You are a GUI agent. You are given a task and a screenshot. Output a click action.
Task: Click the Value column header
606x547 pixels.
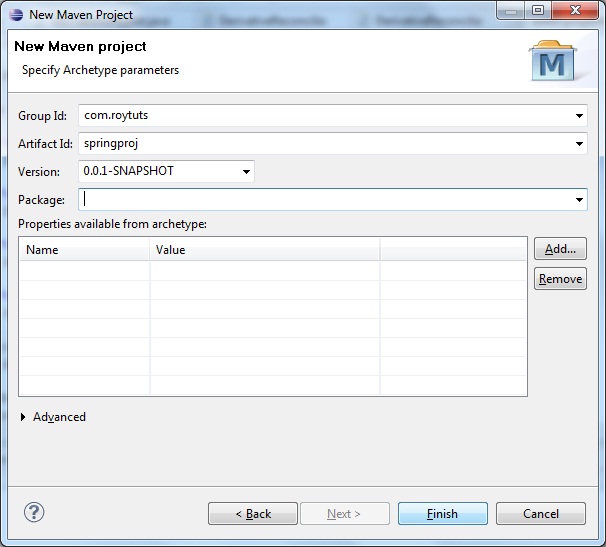pyautogui.click(x=265, y=250)
